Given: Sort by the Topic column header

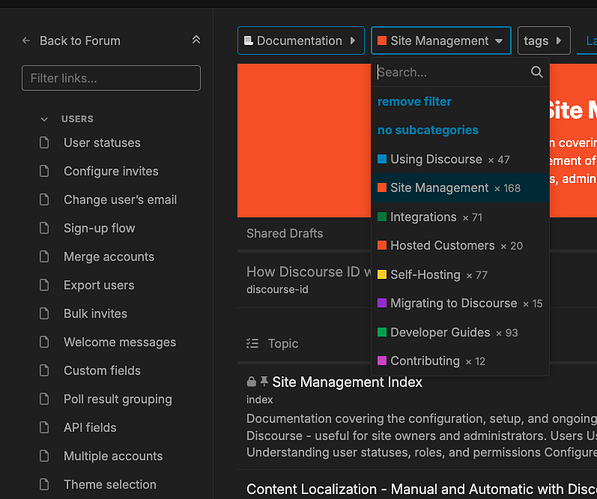Looking at the screenshot, I should pyautogui.click(x=283, y=343).
